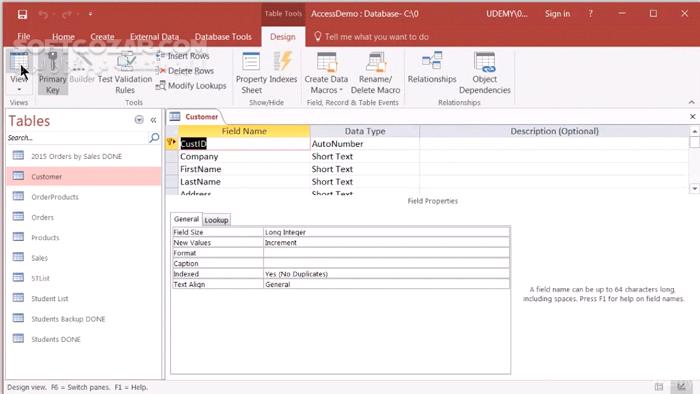Select the 2015 Orders by Sales DONE table
Image resolution: width=700 pixels, height=394 pixels.
click(84, 156)
